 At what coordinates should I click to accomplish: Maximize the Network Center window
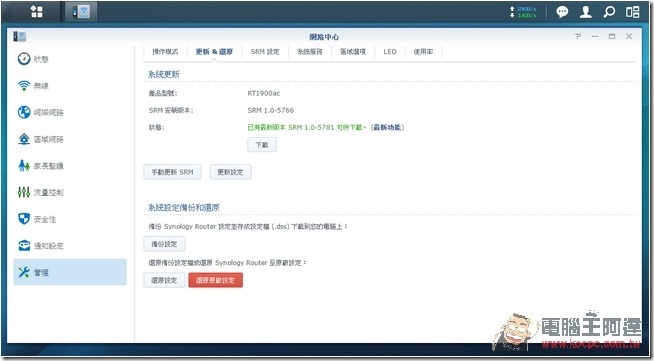(x=612, y=37)
